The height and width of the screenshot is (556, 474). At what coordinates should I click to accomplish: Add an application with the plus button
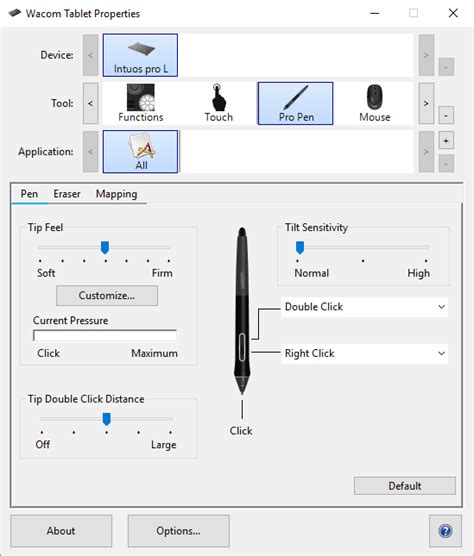point(446,141)
